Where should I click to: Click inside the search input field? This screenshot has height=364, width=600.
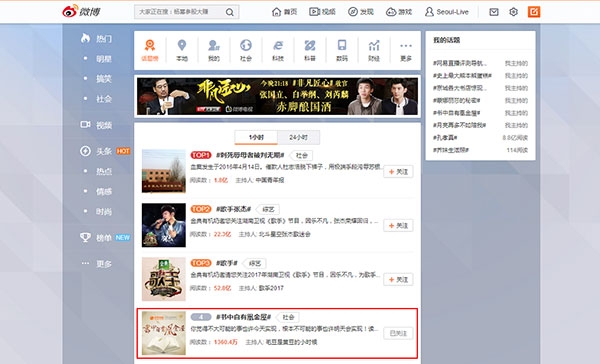[x=179, y=12]
